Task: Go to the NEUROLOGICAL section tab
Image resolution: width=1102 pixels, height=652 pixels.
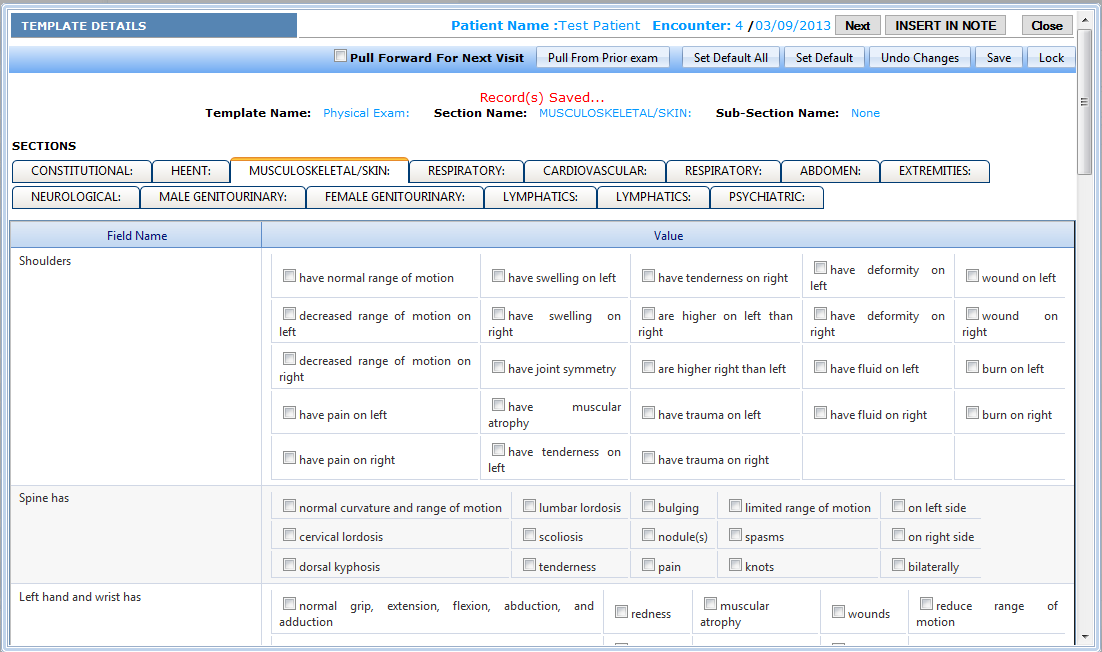Action: point(76,197)
